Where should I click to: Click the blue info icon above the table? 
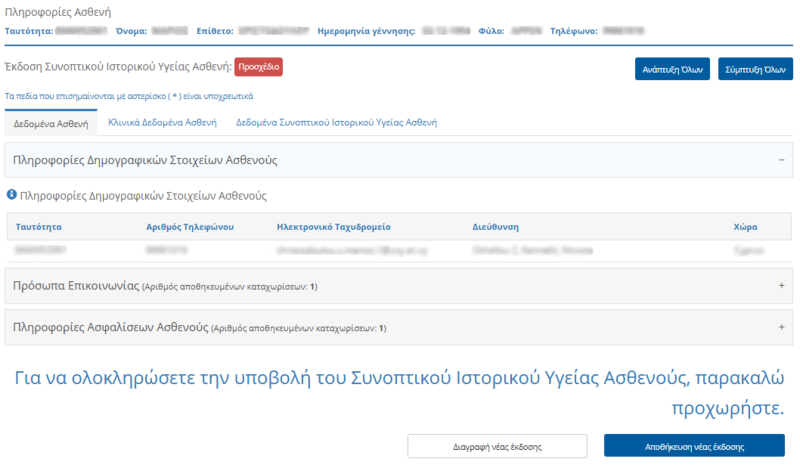click(11, 195)
